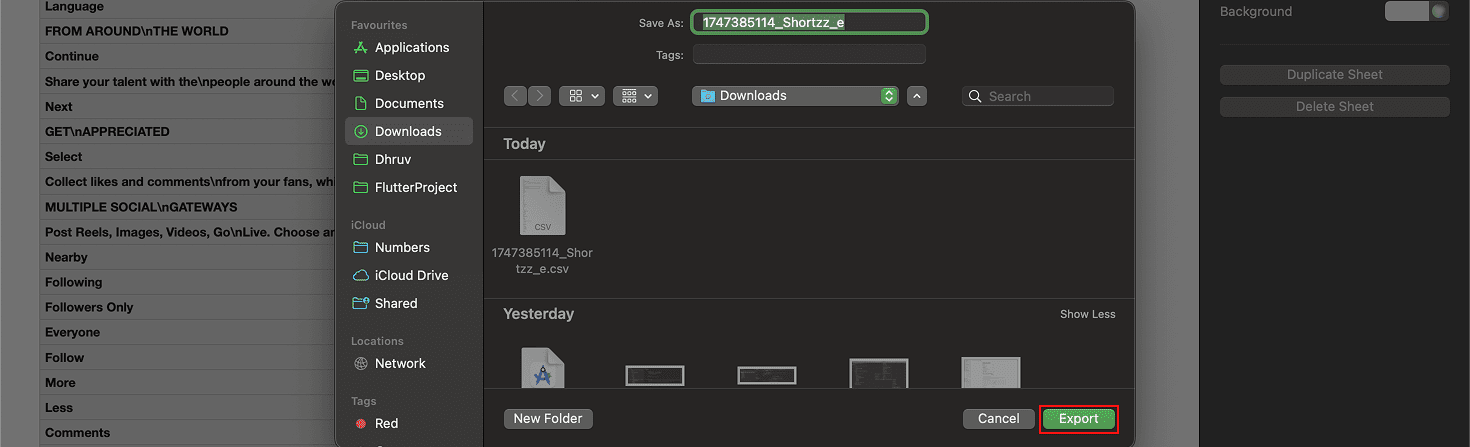Select Network under Locations
This screenshot has width=1470, height=447.
[400, 363]
